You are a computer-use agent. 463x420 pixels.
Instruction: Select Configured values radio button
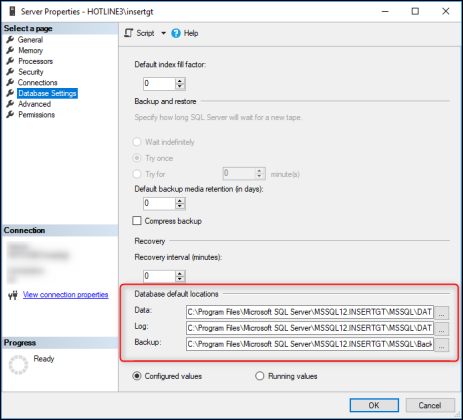[x=137, y=376]
